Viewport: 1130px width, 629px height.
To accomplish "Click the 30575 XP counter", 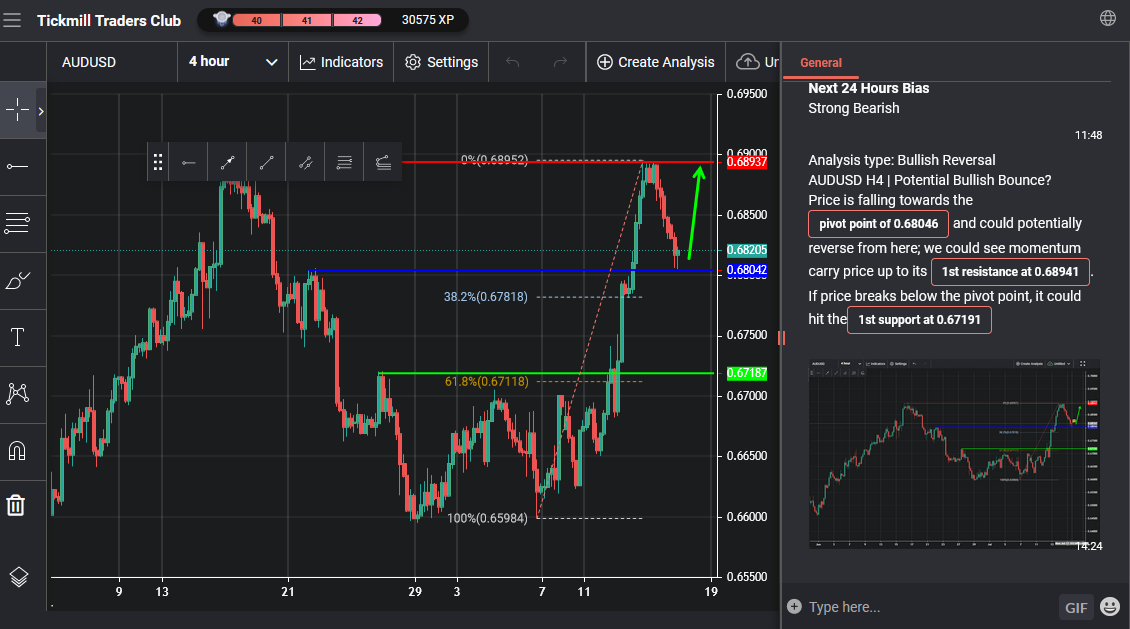I will (427, 20).
